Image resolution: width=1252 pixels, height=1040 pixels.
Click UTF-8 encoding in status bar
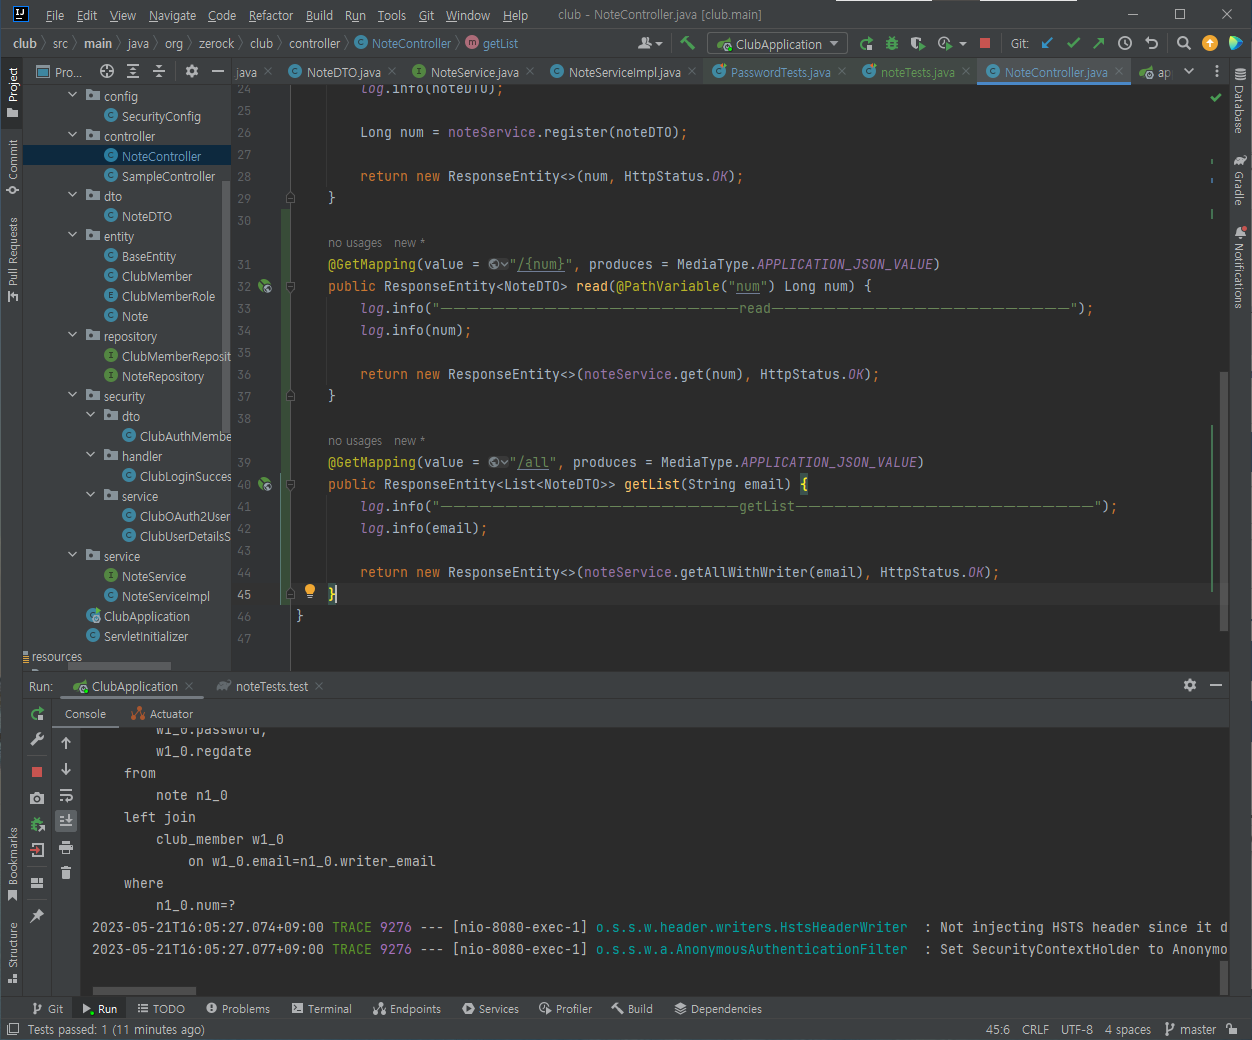pyautogui.click(x=1077, y=1029)
